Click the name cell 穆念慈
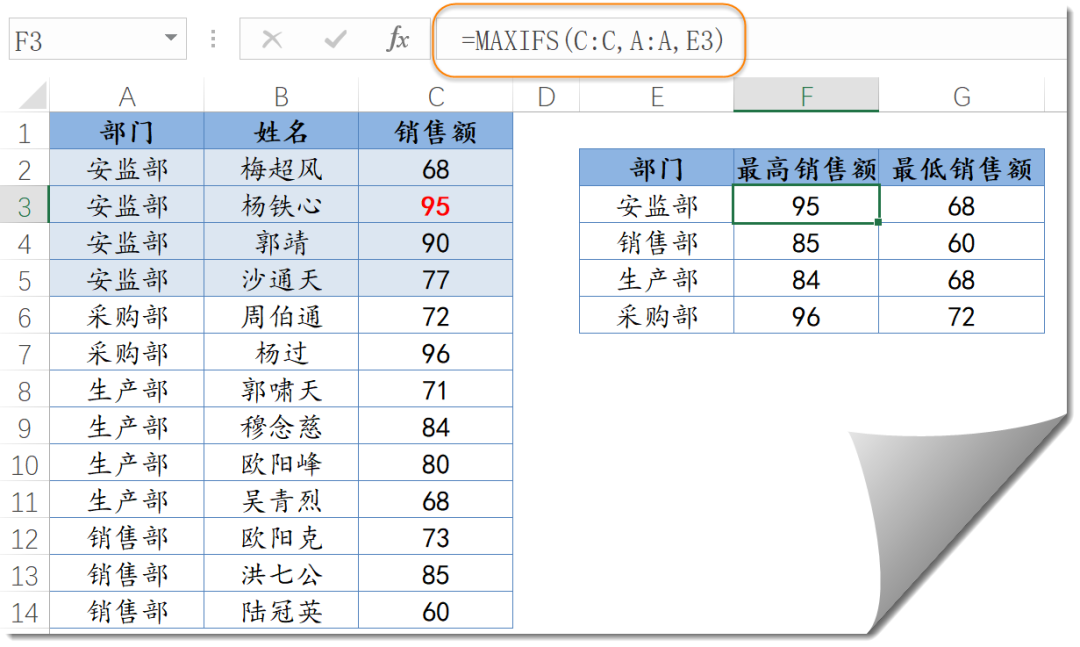Image resolution: width=1080 pixels, height=647 pixels. pos(281,427)
